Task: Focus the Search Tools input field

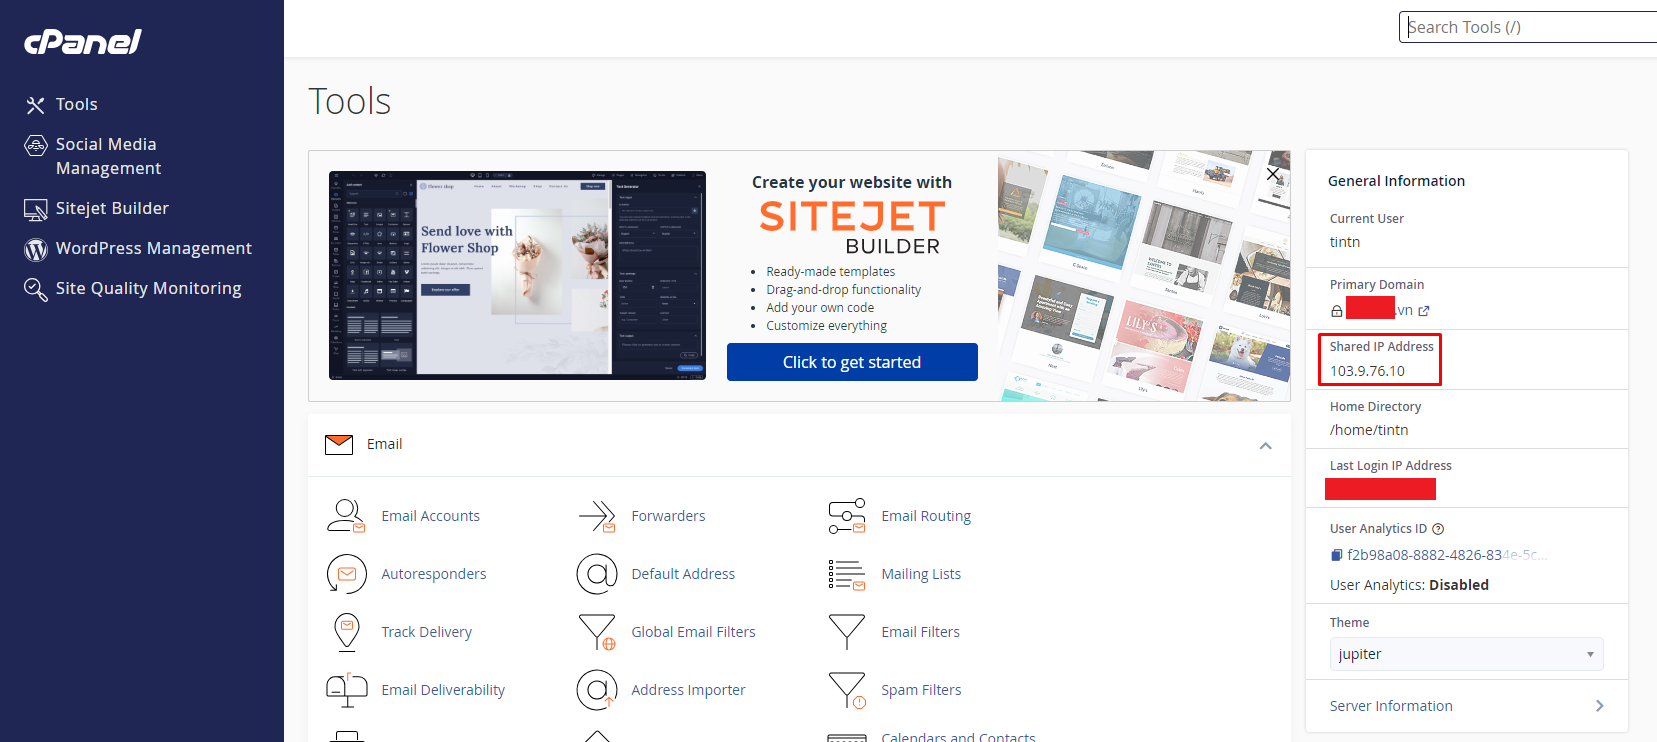Action: coord(1530,27)
